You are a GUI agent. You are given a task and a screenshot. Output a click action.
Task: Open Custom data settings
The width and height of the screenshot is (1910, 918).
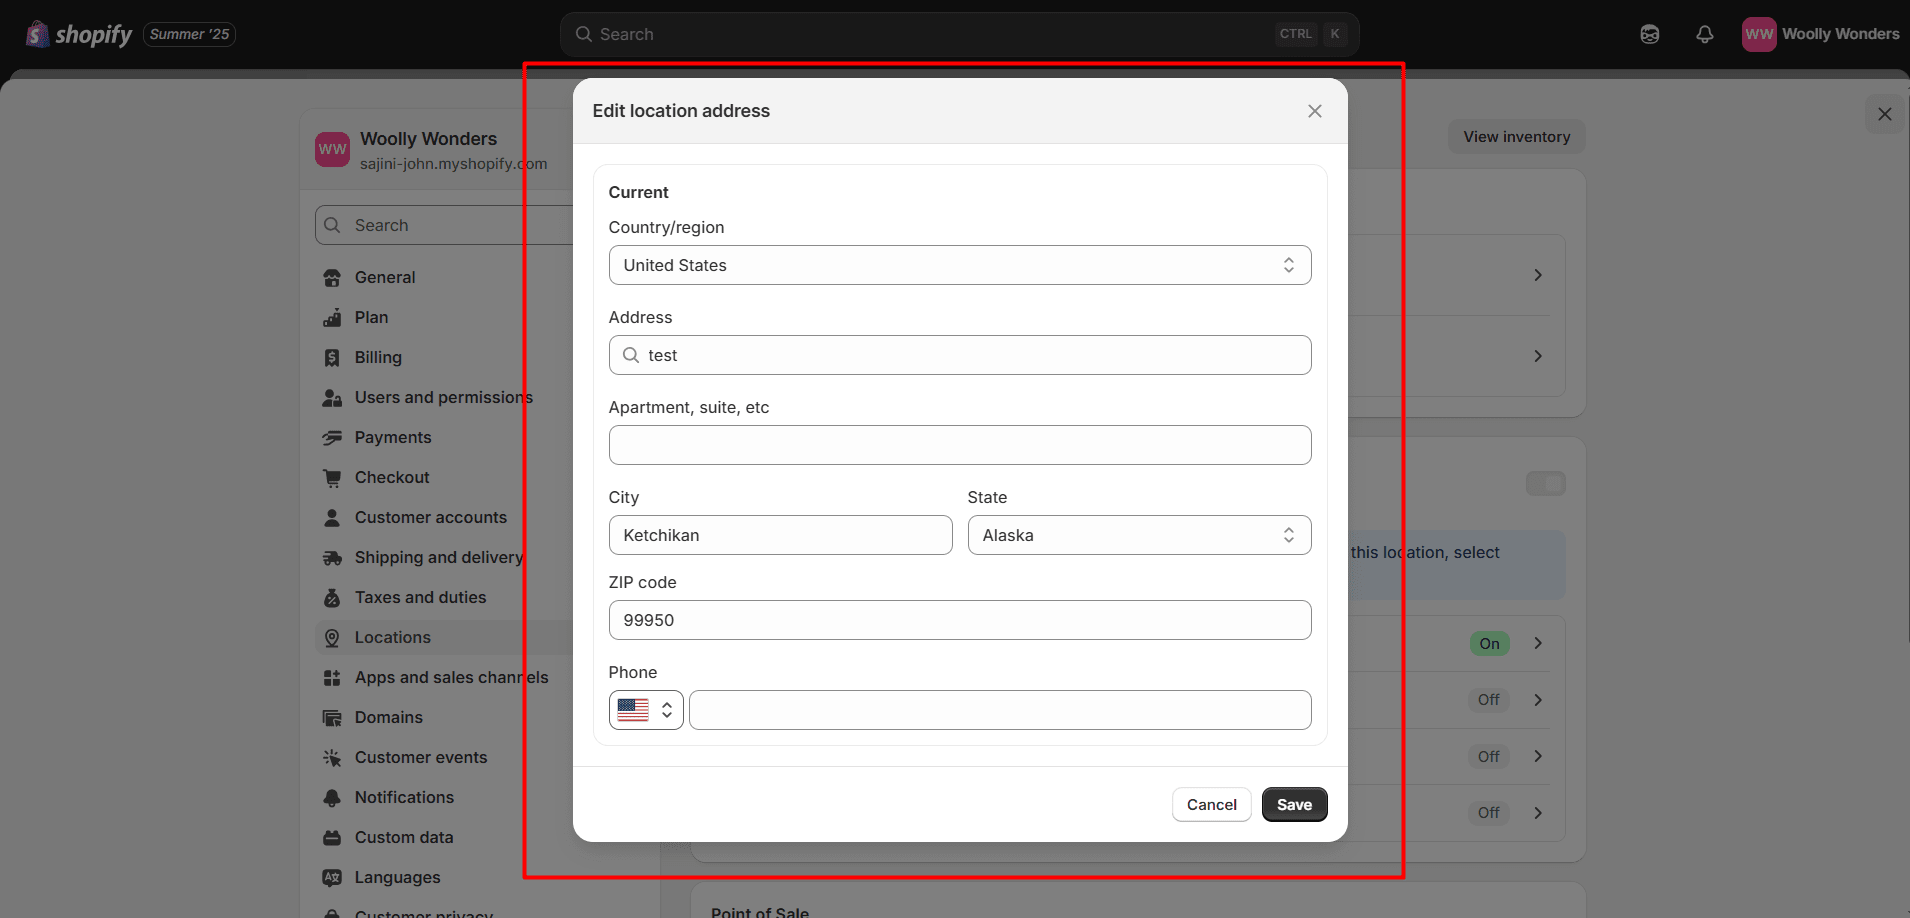[404, 837]
